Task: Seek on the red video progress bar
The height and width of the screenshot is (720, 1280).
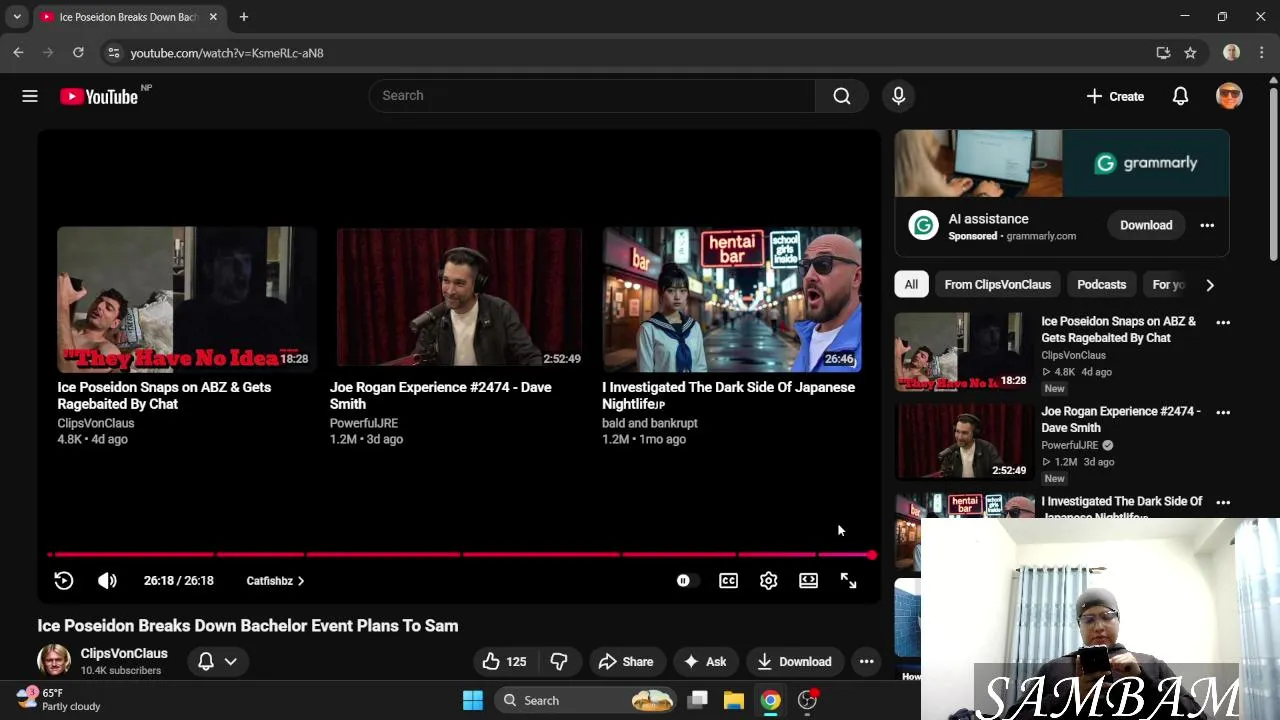Action: pyautogui.click(x=460, y=554)
